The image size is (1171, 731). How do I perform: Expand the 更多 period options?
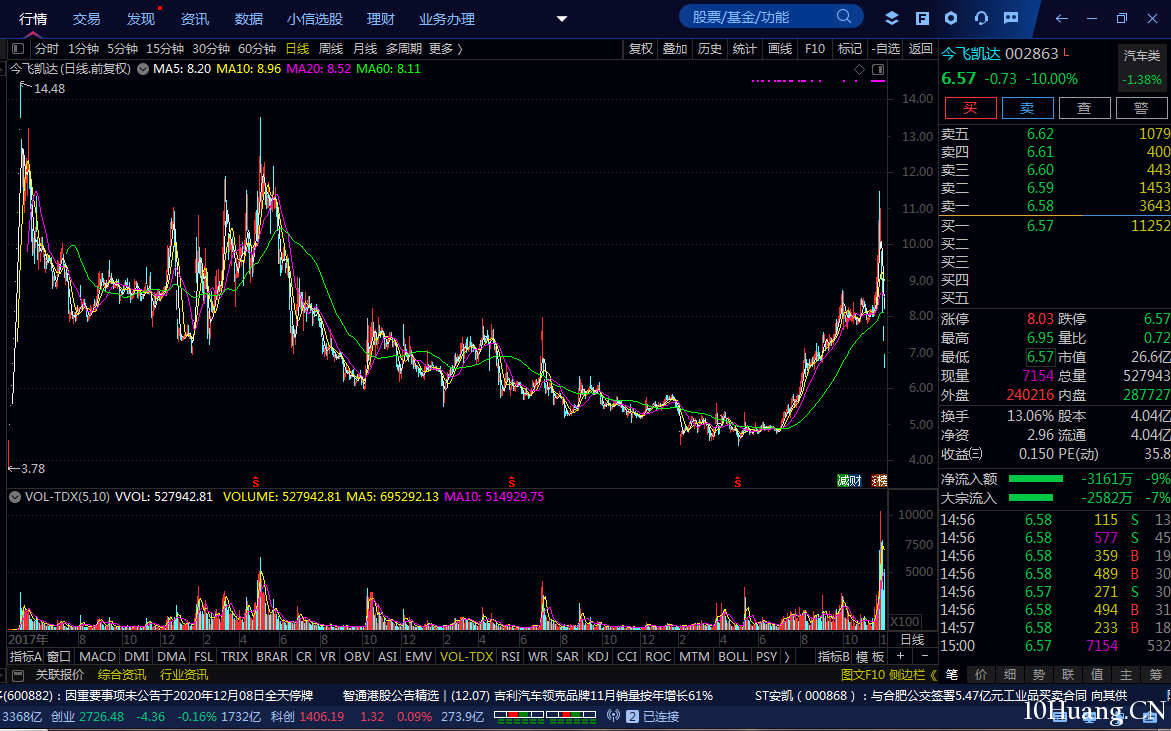coord(446,49)
